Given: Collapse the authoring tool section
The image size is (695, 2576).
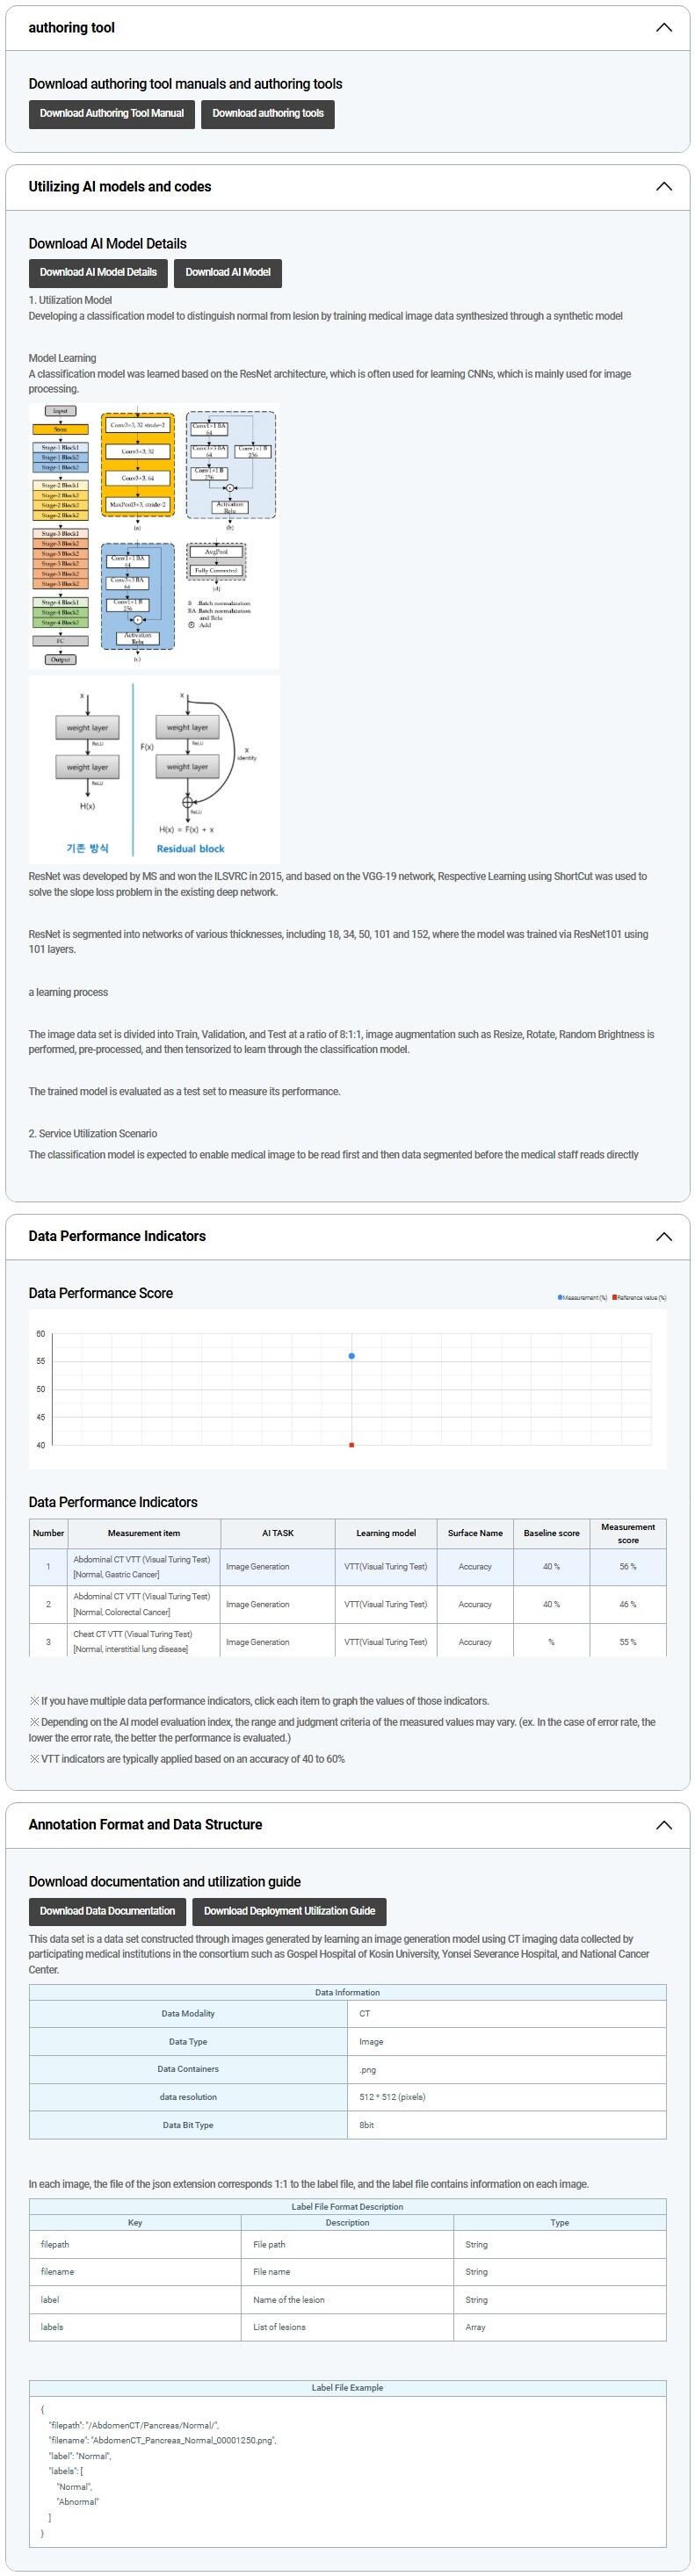Looking at the screenshot, I should 663,28.
